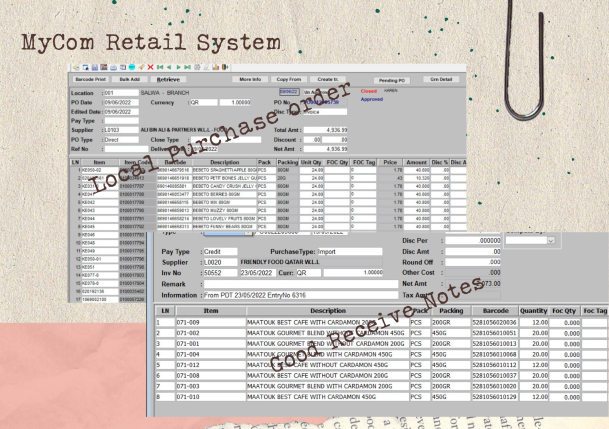This screenshot has height=429, width=609.
Task: Select PO row BEBETO BERRIES 80GM
Action: [x=268, y=194]
